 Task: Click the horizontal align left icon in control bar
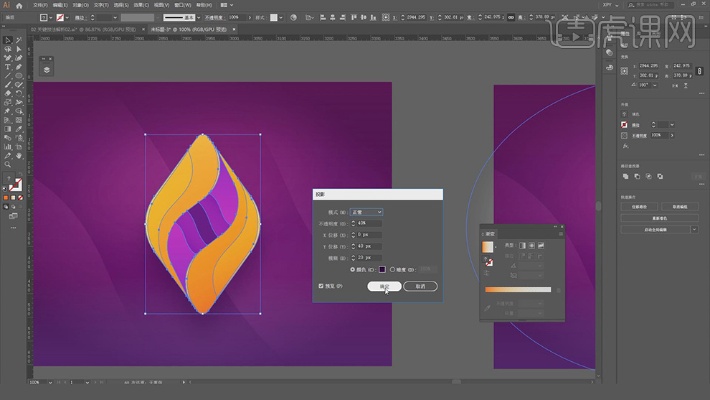click(x=323, y=17)
